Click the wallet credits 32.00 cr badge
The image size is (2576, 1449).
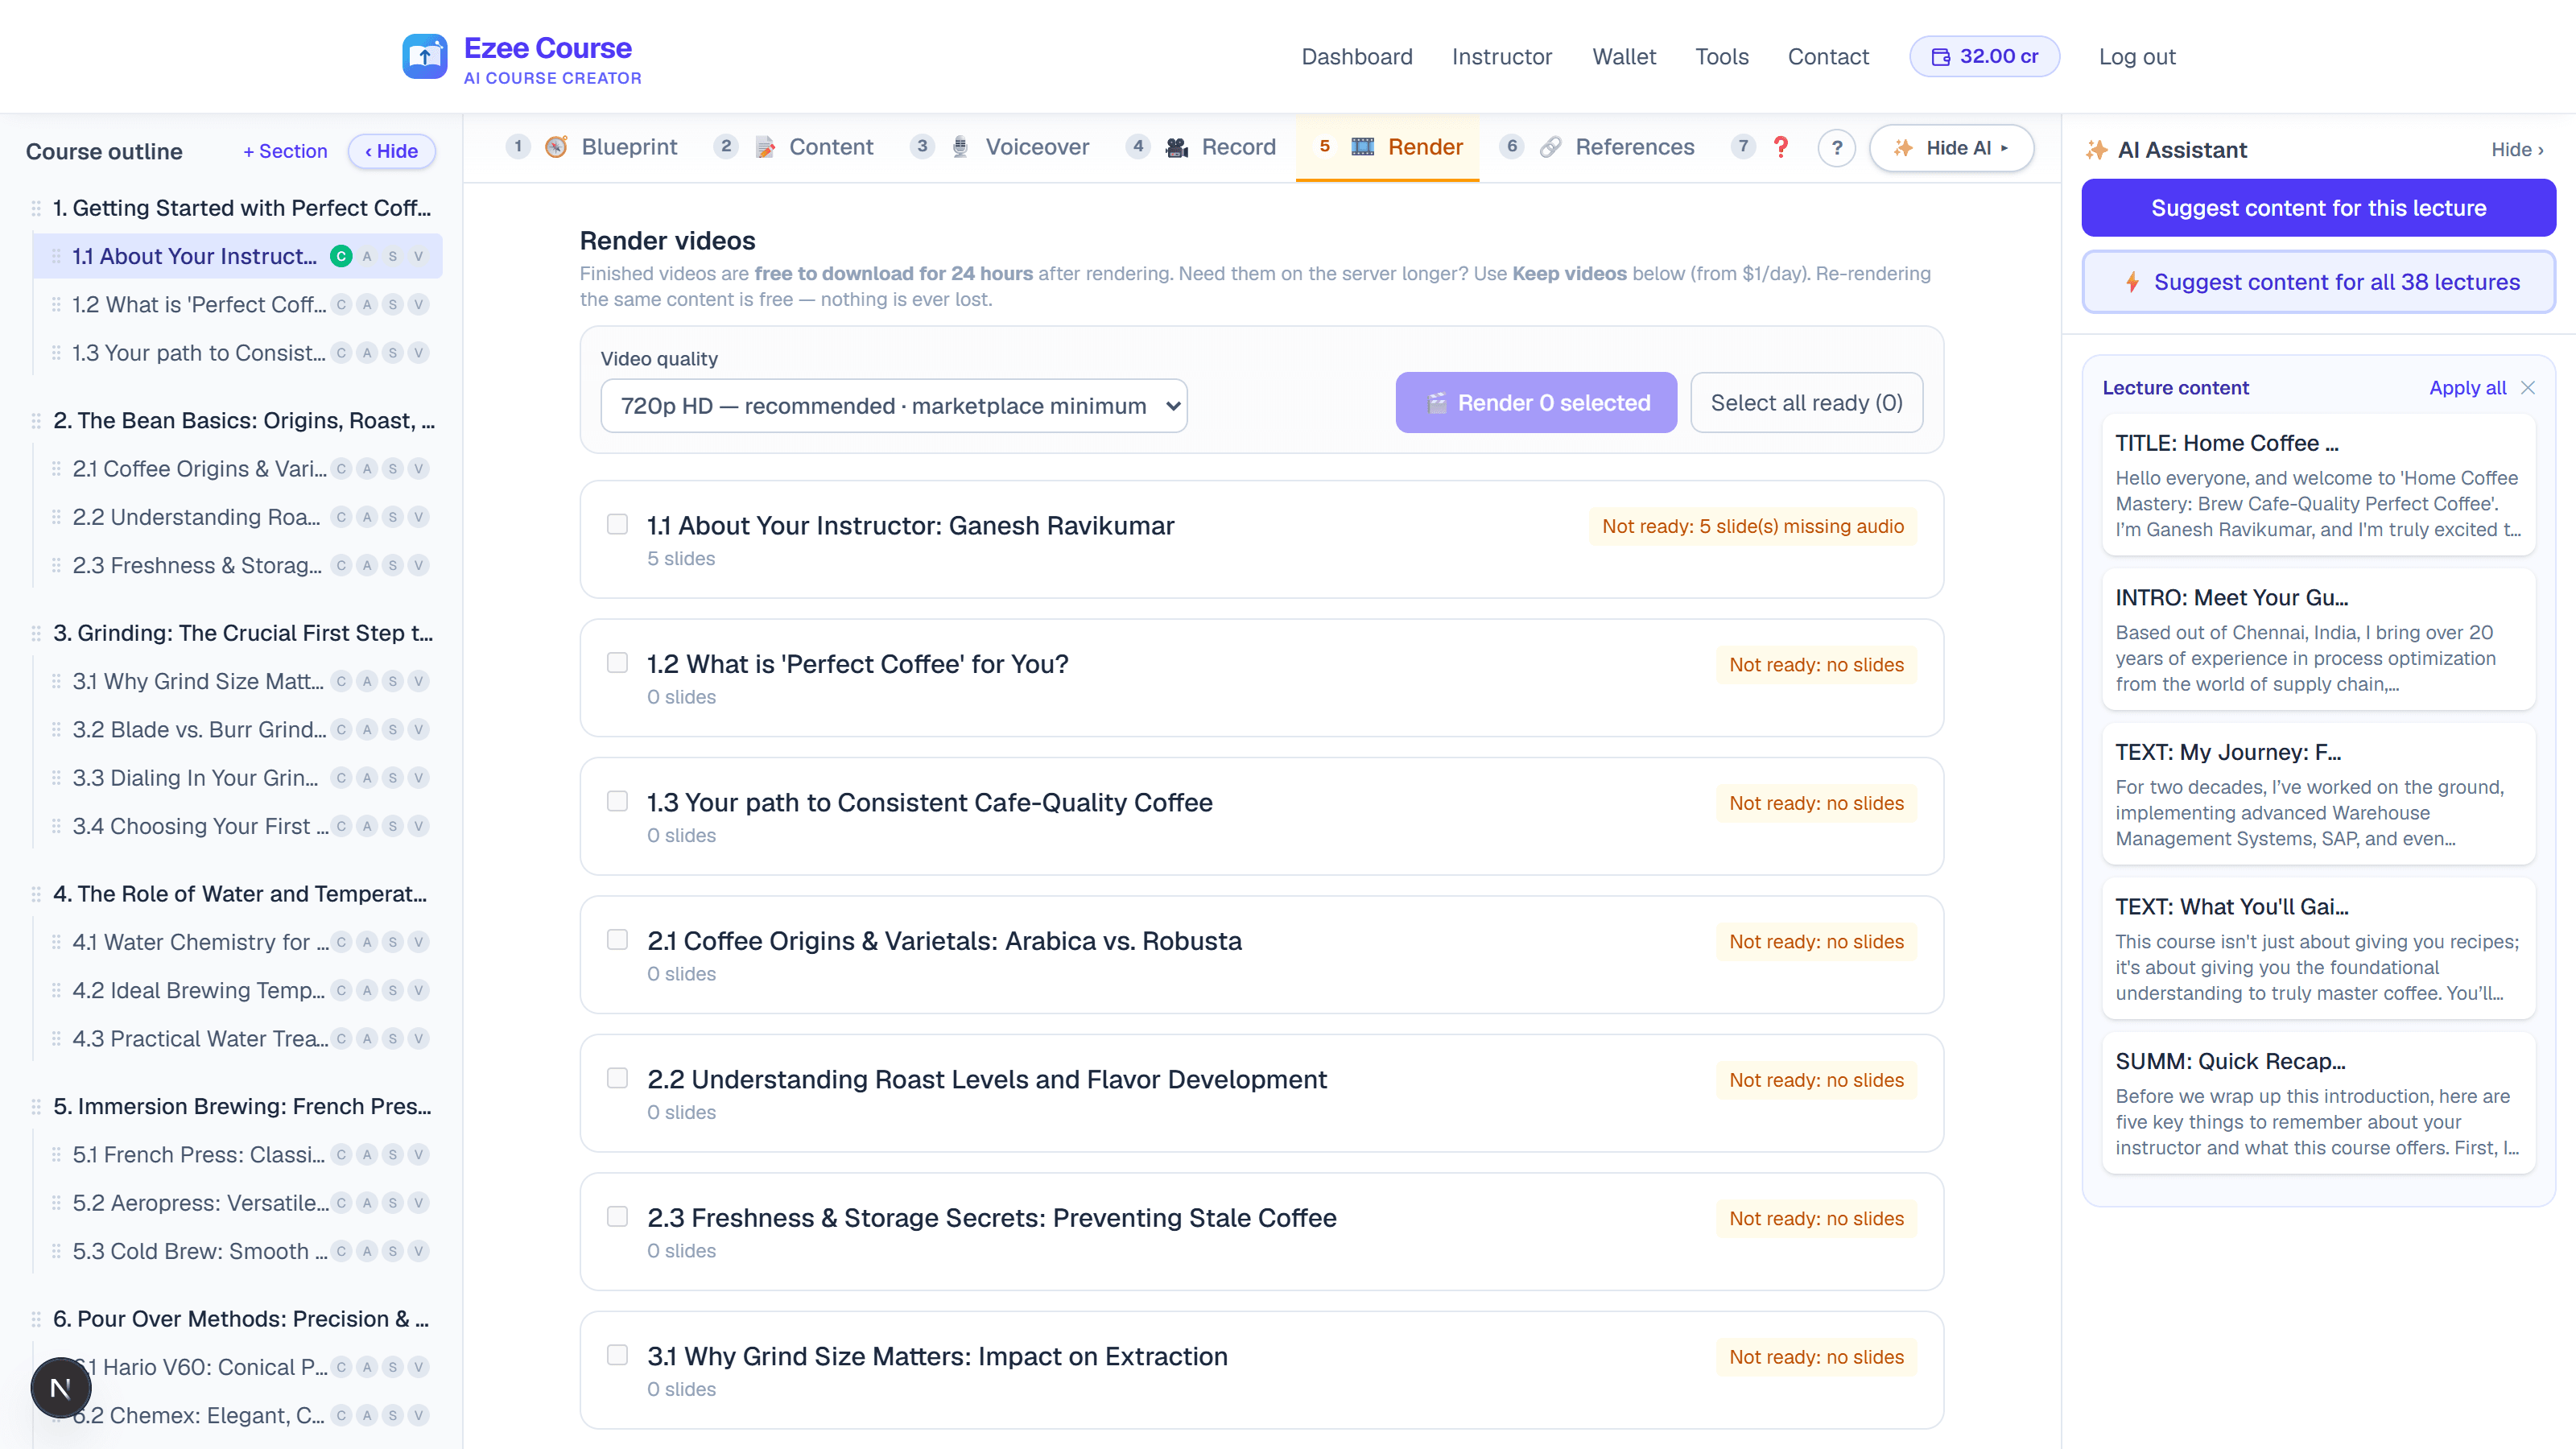click(x=1984, y=56)
